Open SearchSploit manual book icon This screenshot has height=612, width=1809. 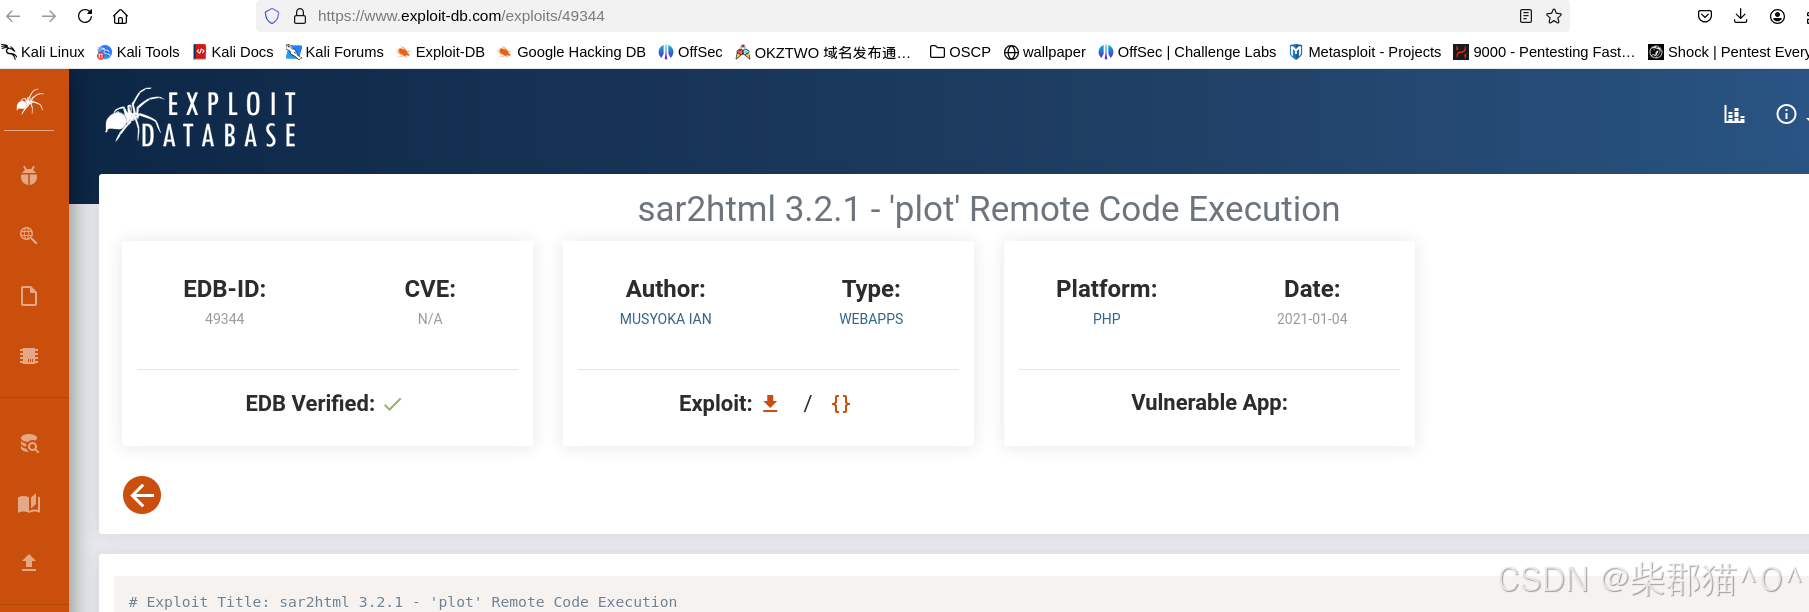[29, 503]
